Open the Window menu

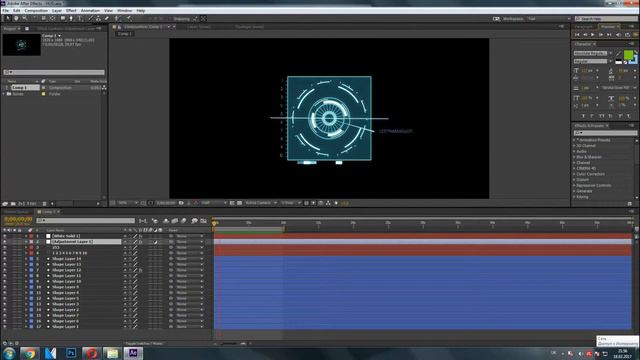(124, 11)
